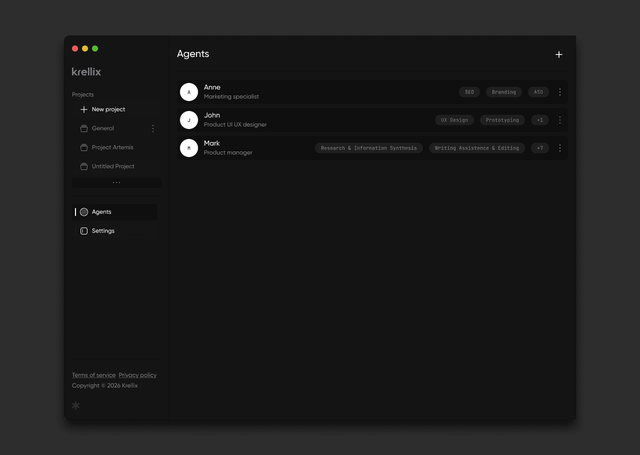Image resolution: width=640 pixels, height=455 pixels.
Task: Open Anne's three-dot options menu
Action: click(x=560, y=92)
